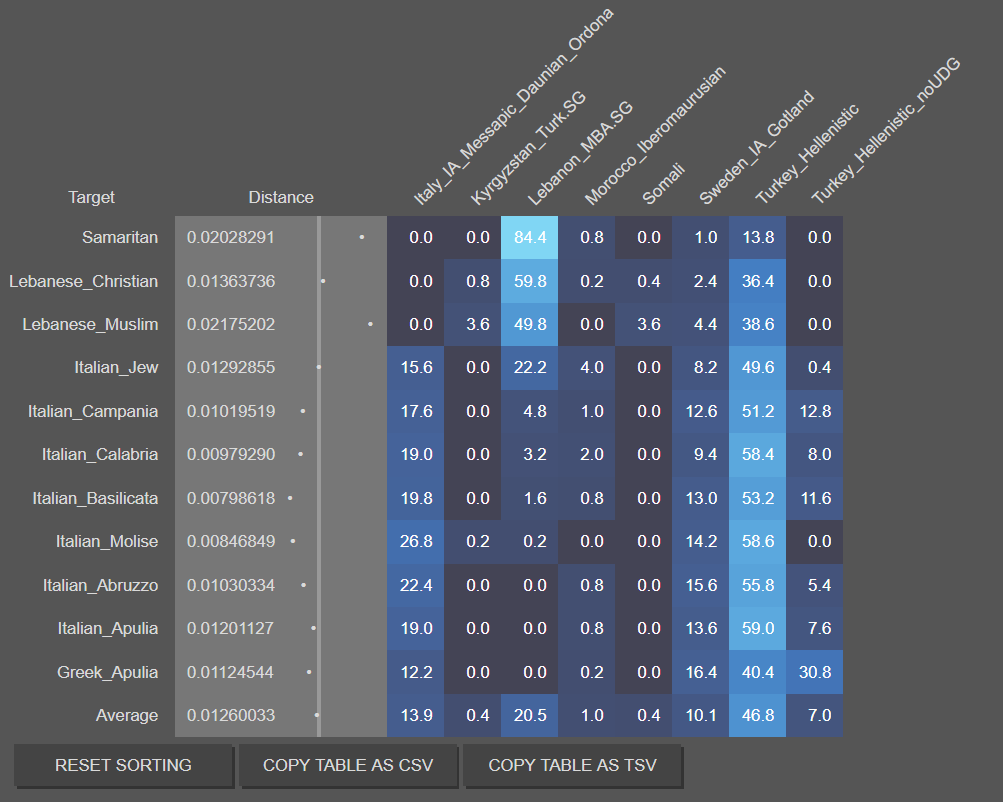This screenshot has width=1003, height=802.
Task: Click the 12.8 Italian_Campania cell
Action: 814,411
